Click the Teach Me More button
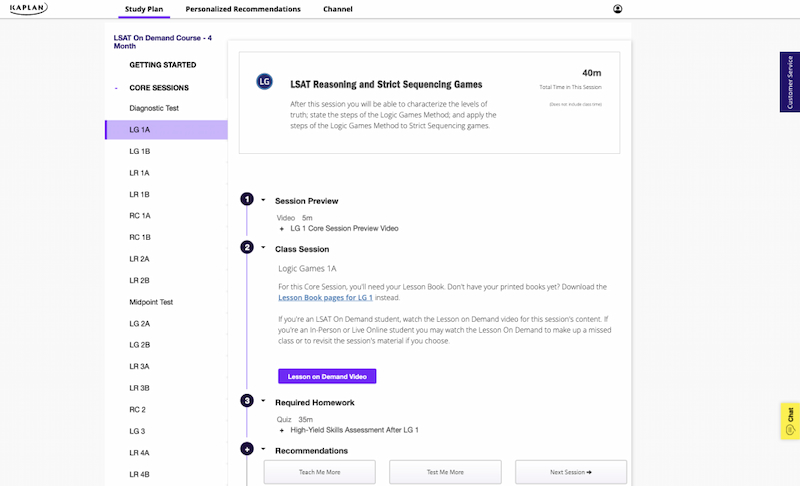 [x=319, y=472]
